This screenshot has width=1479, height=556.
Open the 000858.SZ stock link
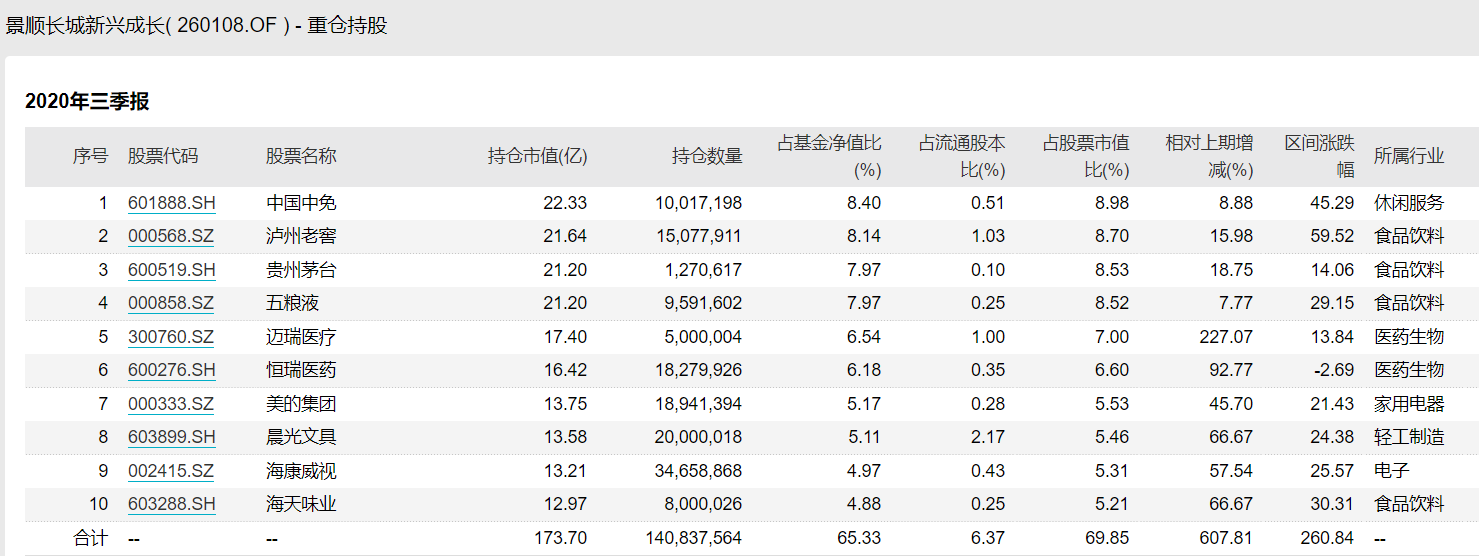(171, 303)
